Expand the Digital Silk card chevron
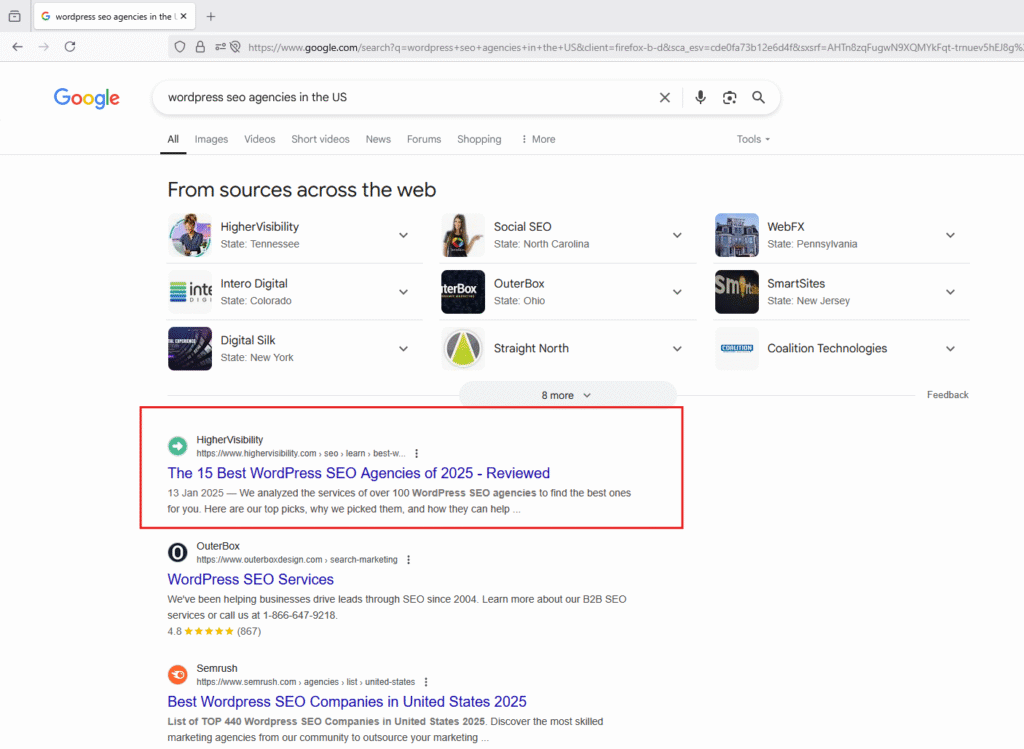1024x749 pixels. click(404, 349)
